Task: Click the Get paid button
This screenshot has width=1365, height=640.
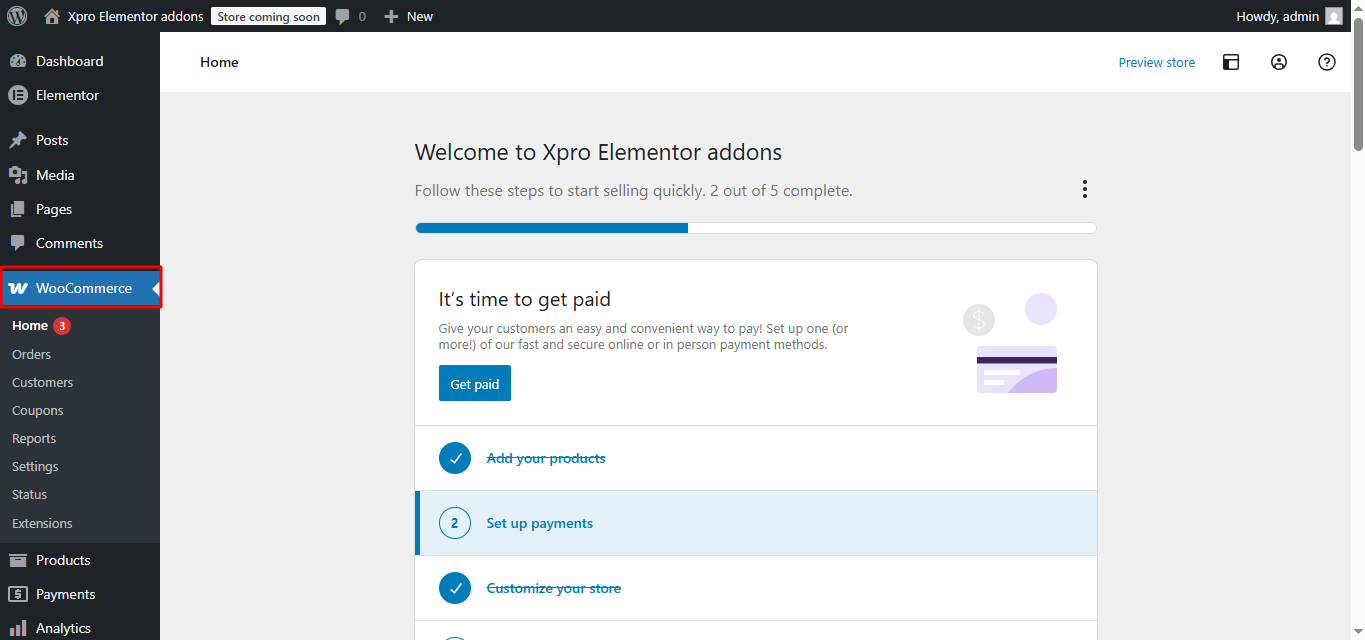Action: click(x=474, y=384)
